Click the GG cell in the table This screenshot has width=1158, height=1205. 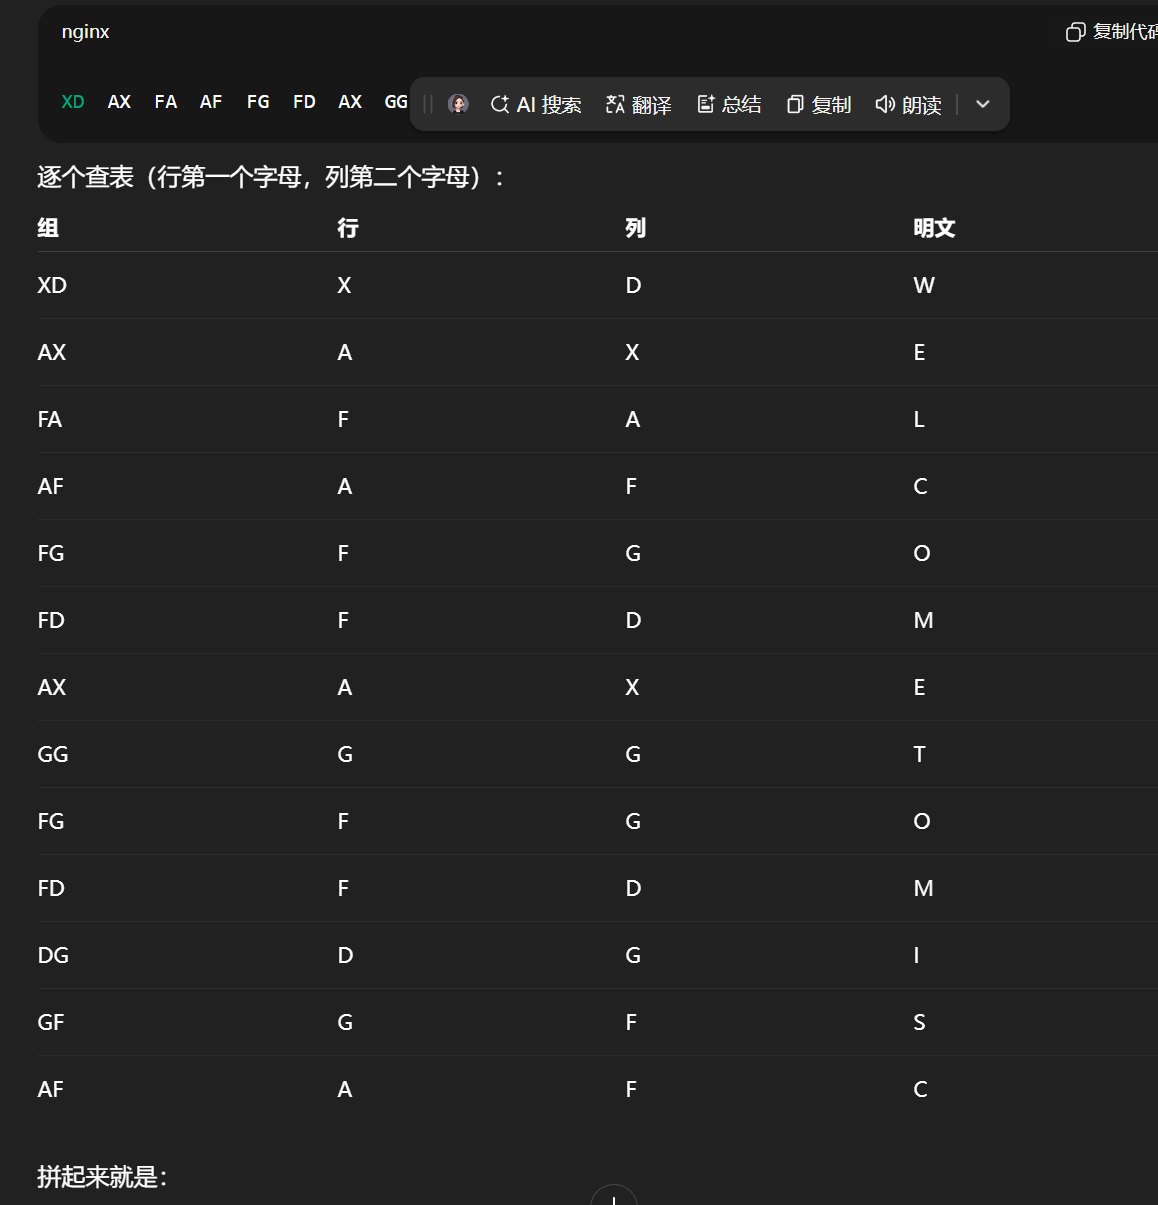point(53,754)
